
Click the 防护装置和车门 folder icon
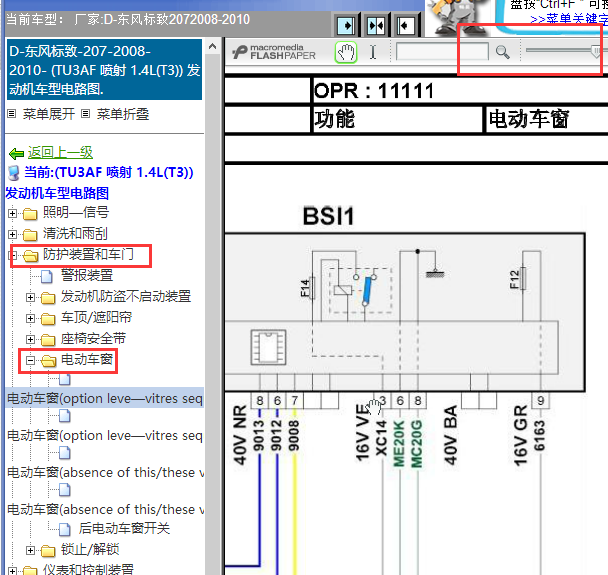point(30,256)
